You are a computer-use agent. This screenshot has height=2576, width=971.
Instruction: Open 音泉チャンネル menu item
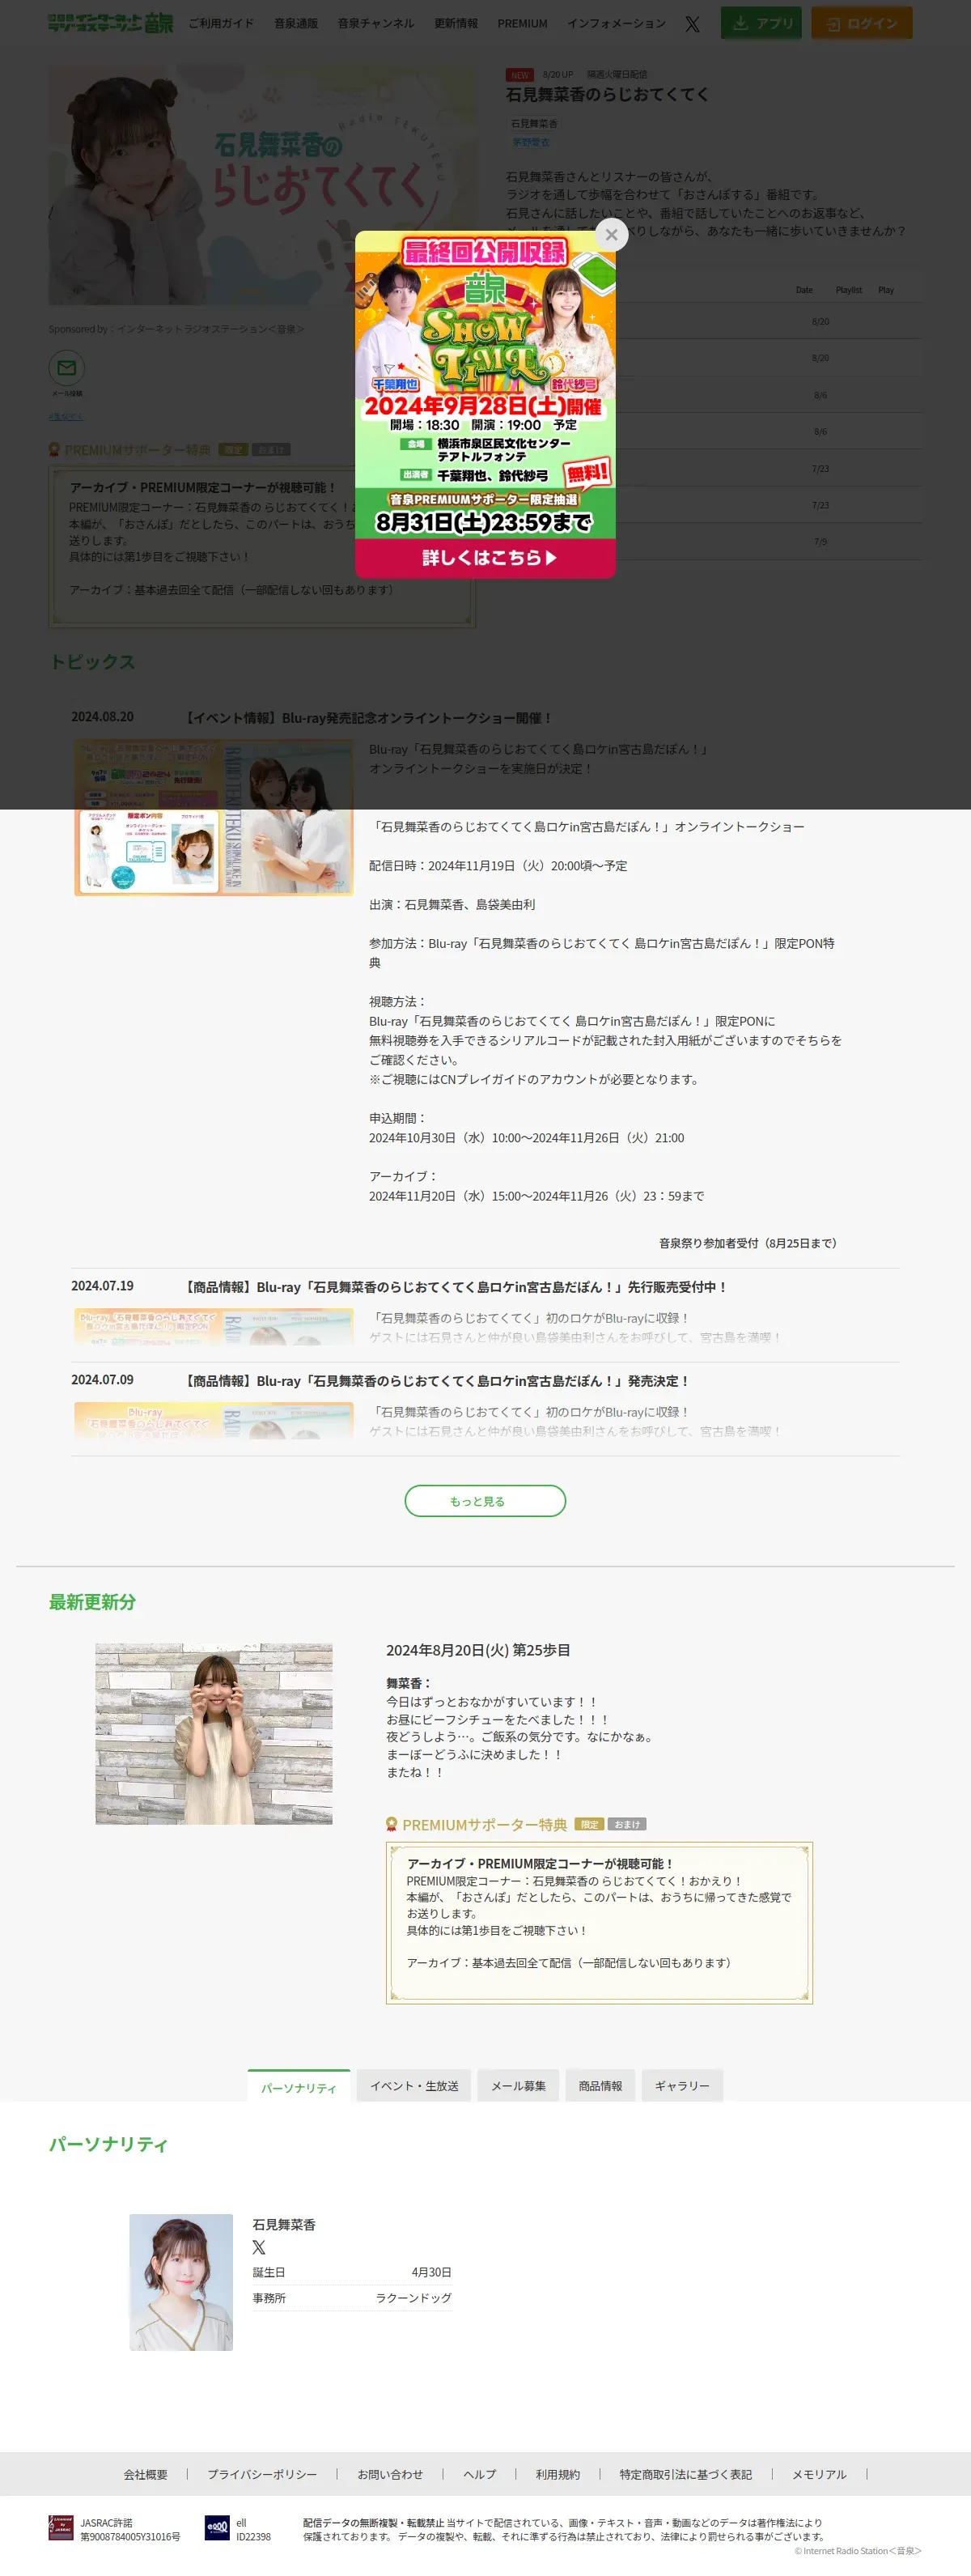point(376,23)
